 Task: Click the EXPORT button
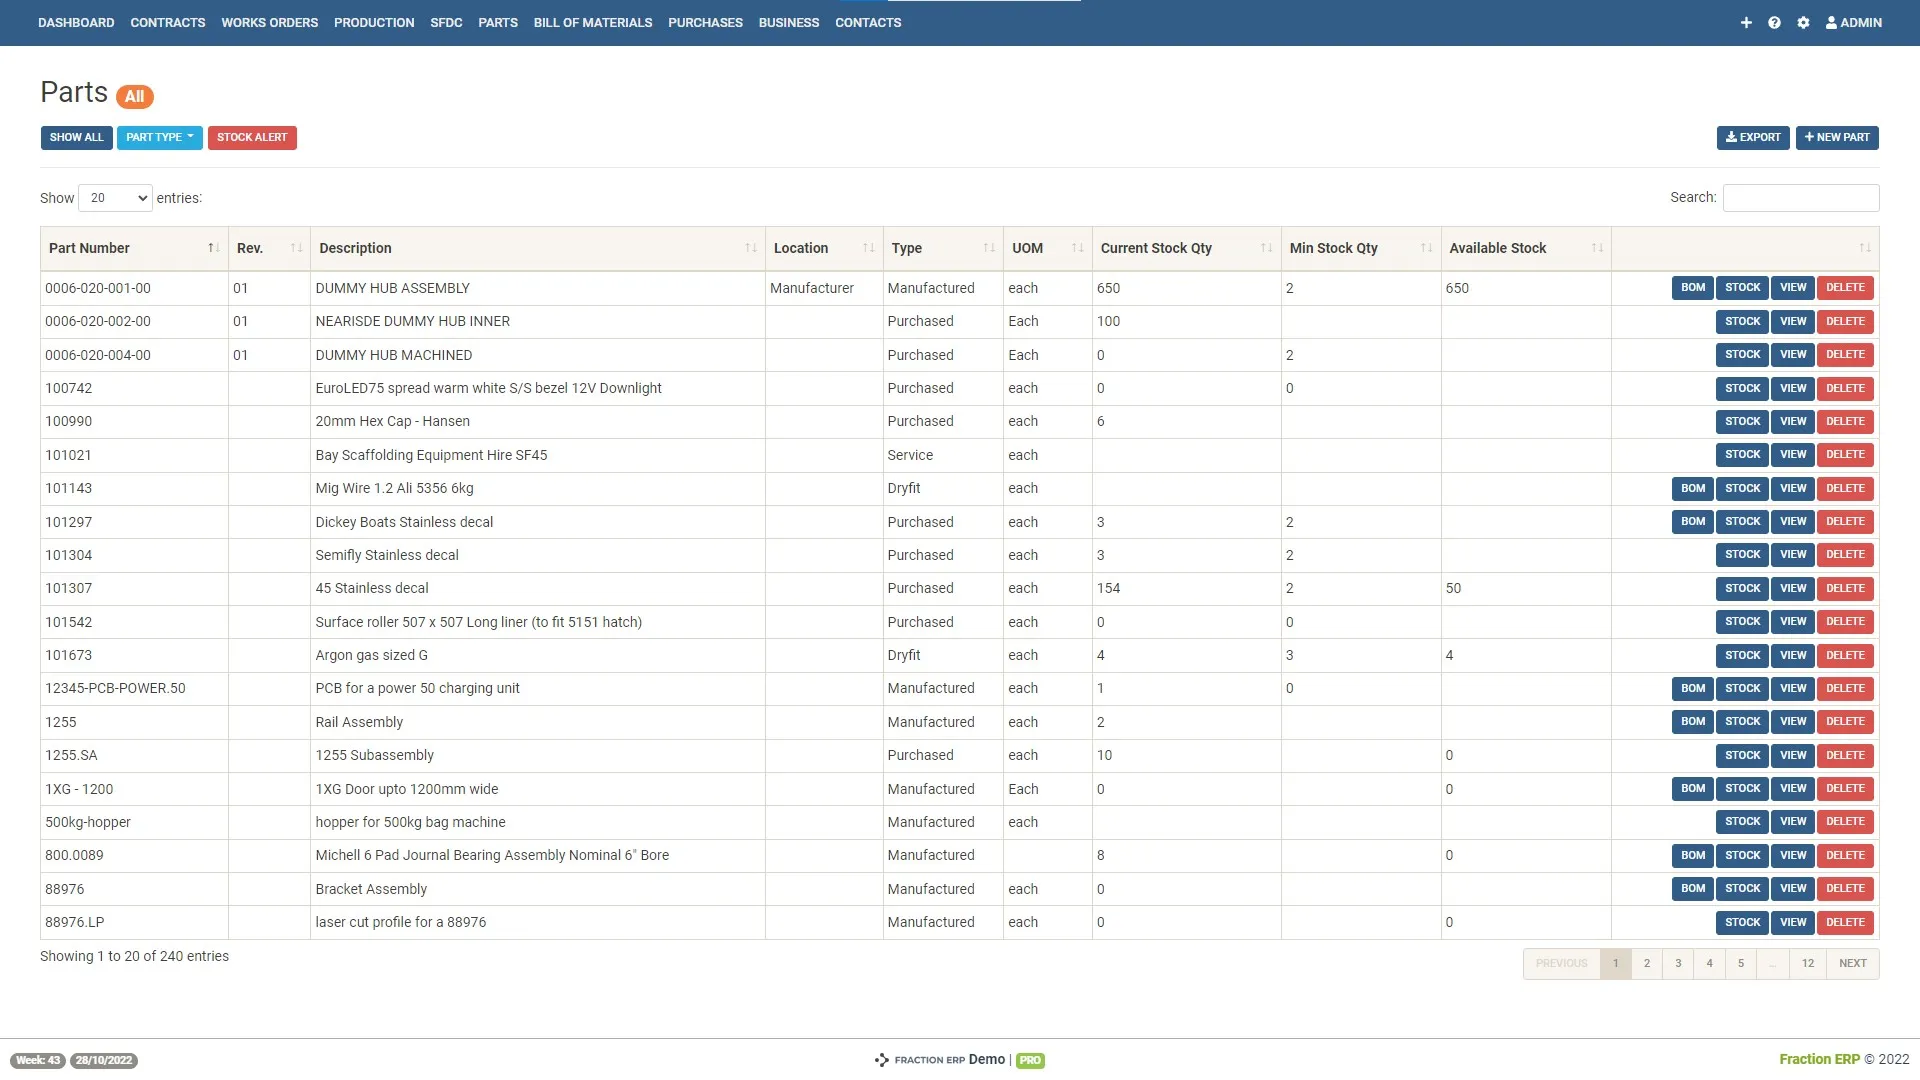[1753, 137]
